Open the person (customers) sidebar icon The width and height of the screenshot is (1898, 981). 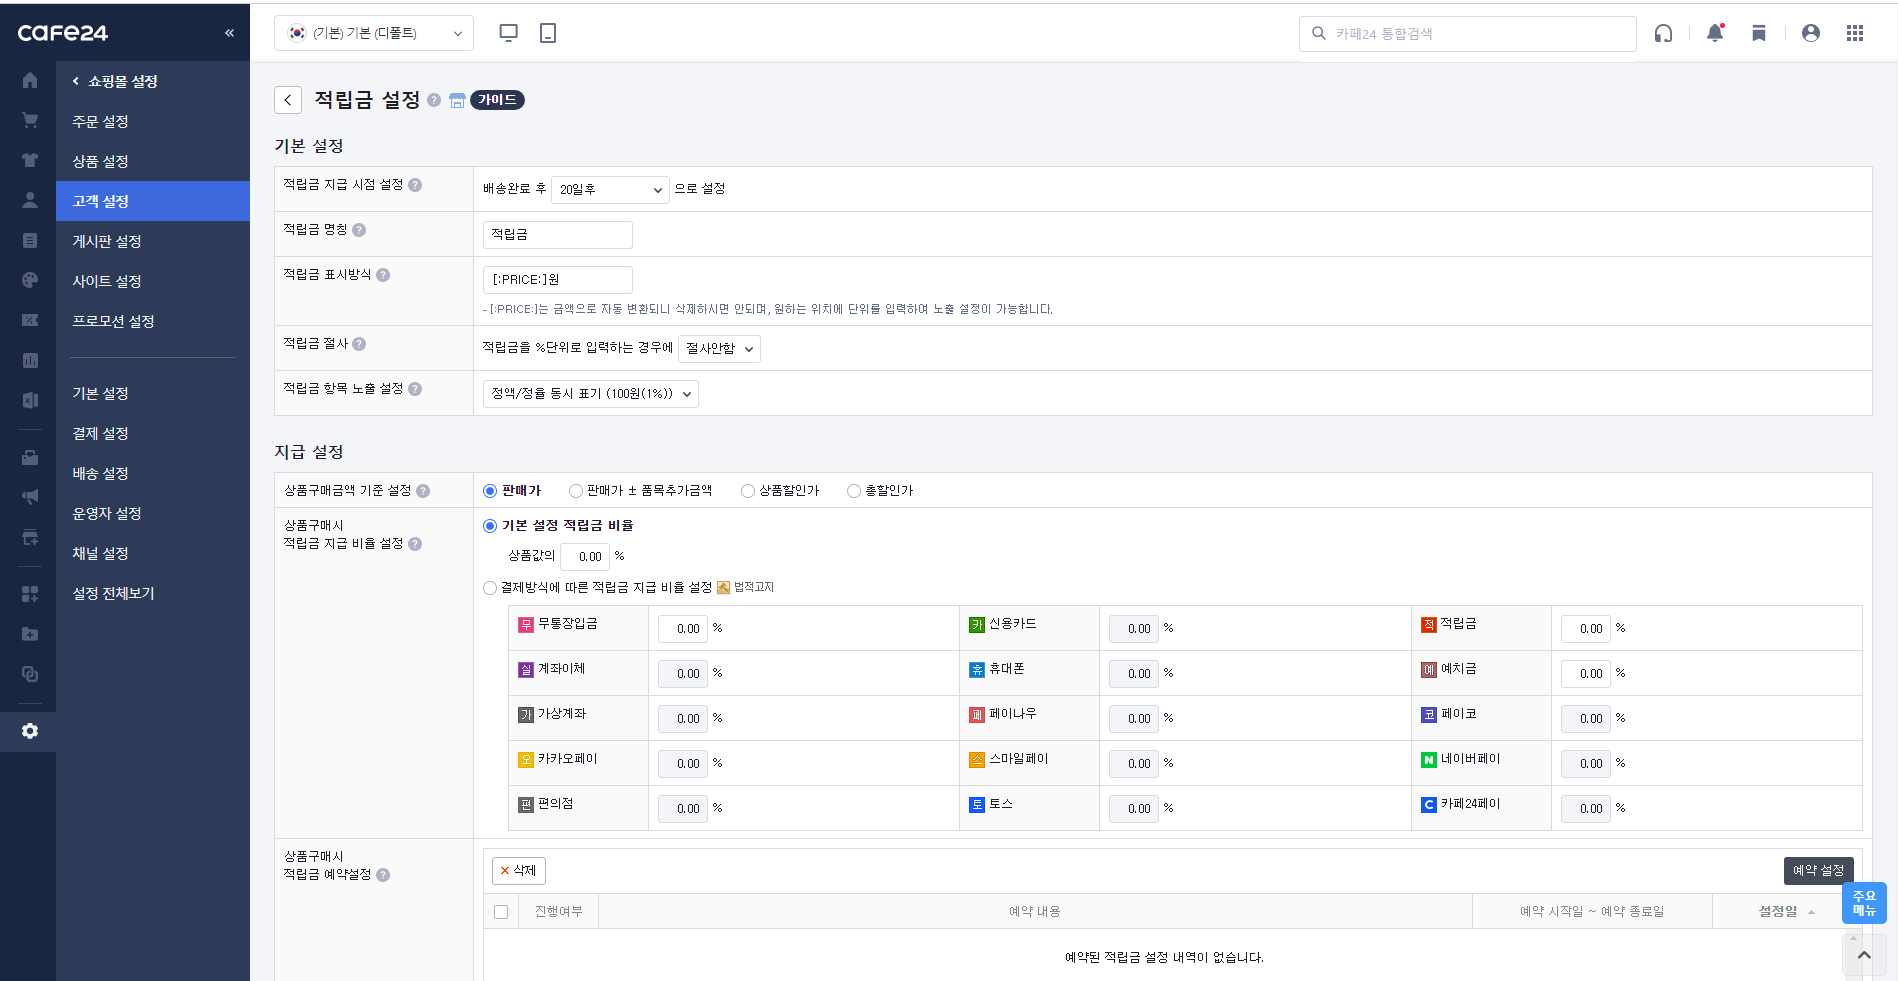click(30, 200)
